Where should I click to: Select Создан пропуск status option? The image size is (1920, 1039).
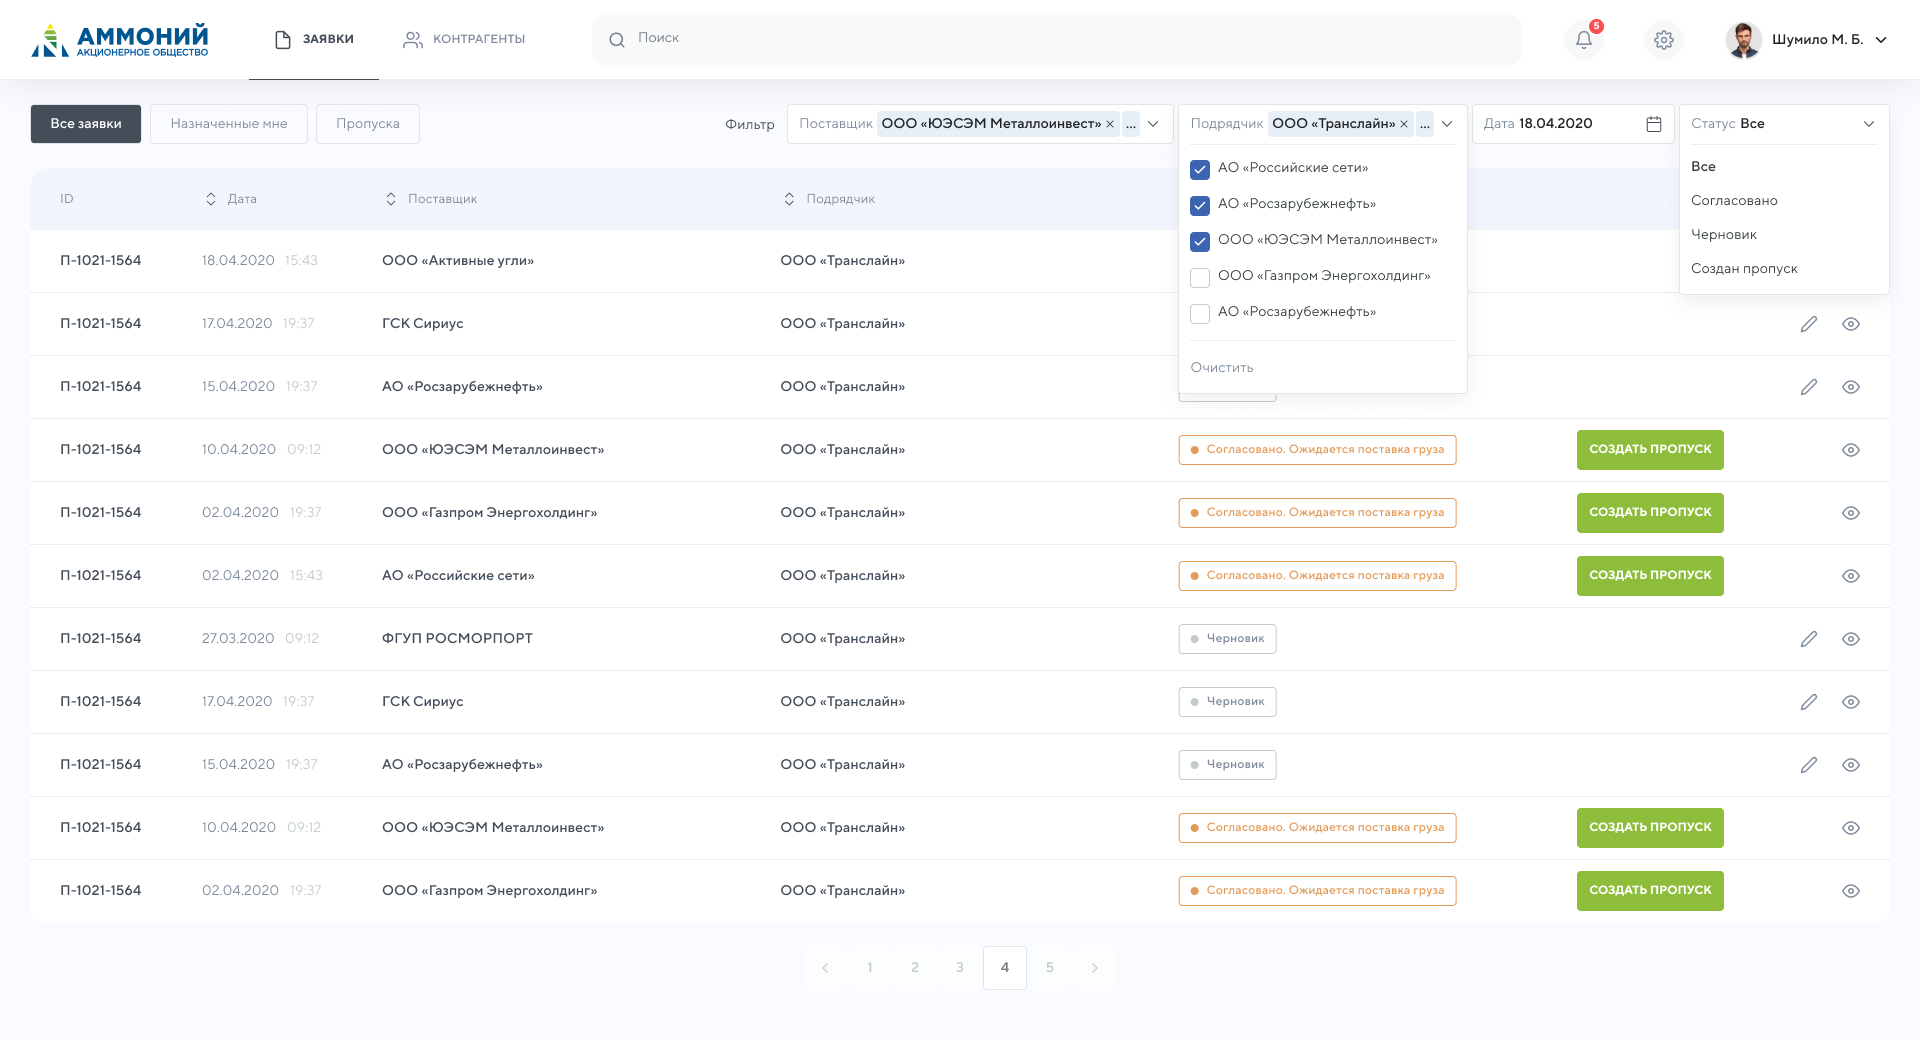click(1744, 269)
